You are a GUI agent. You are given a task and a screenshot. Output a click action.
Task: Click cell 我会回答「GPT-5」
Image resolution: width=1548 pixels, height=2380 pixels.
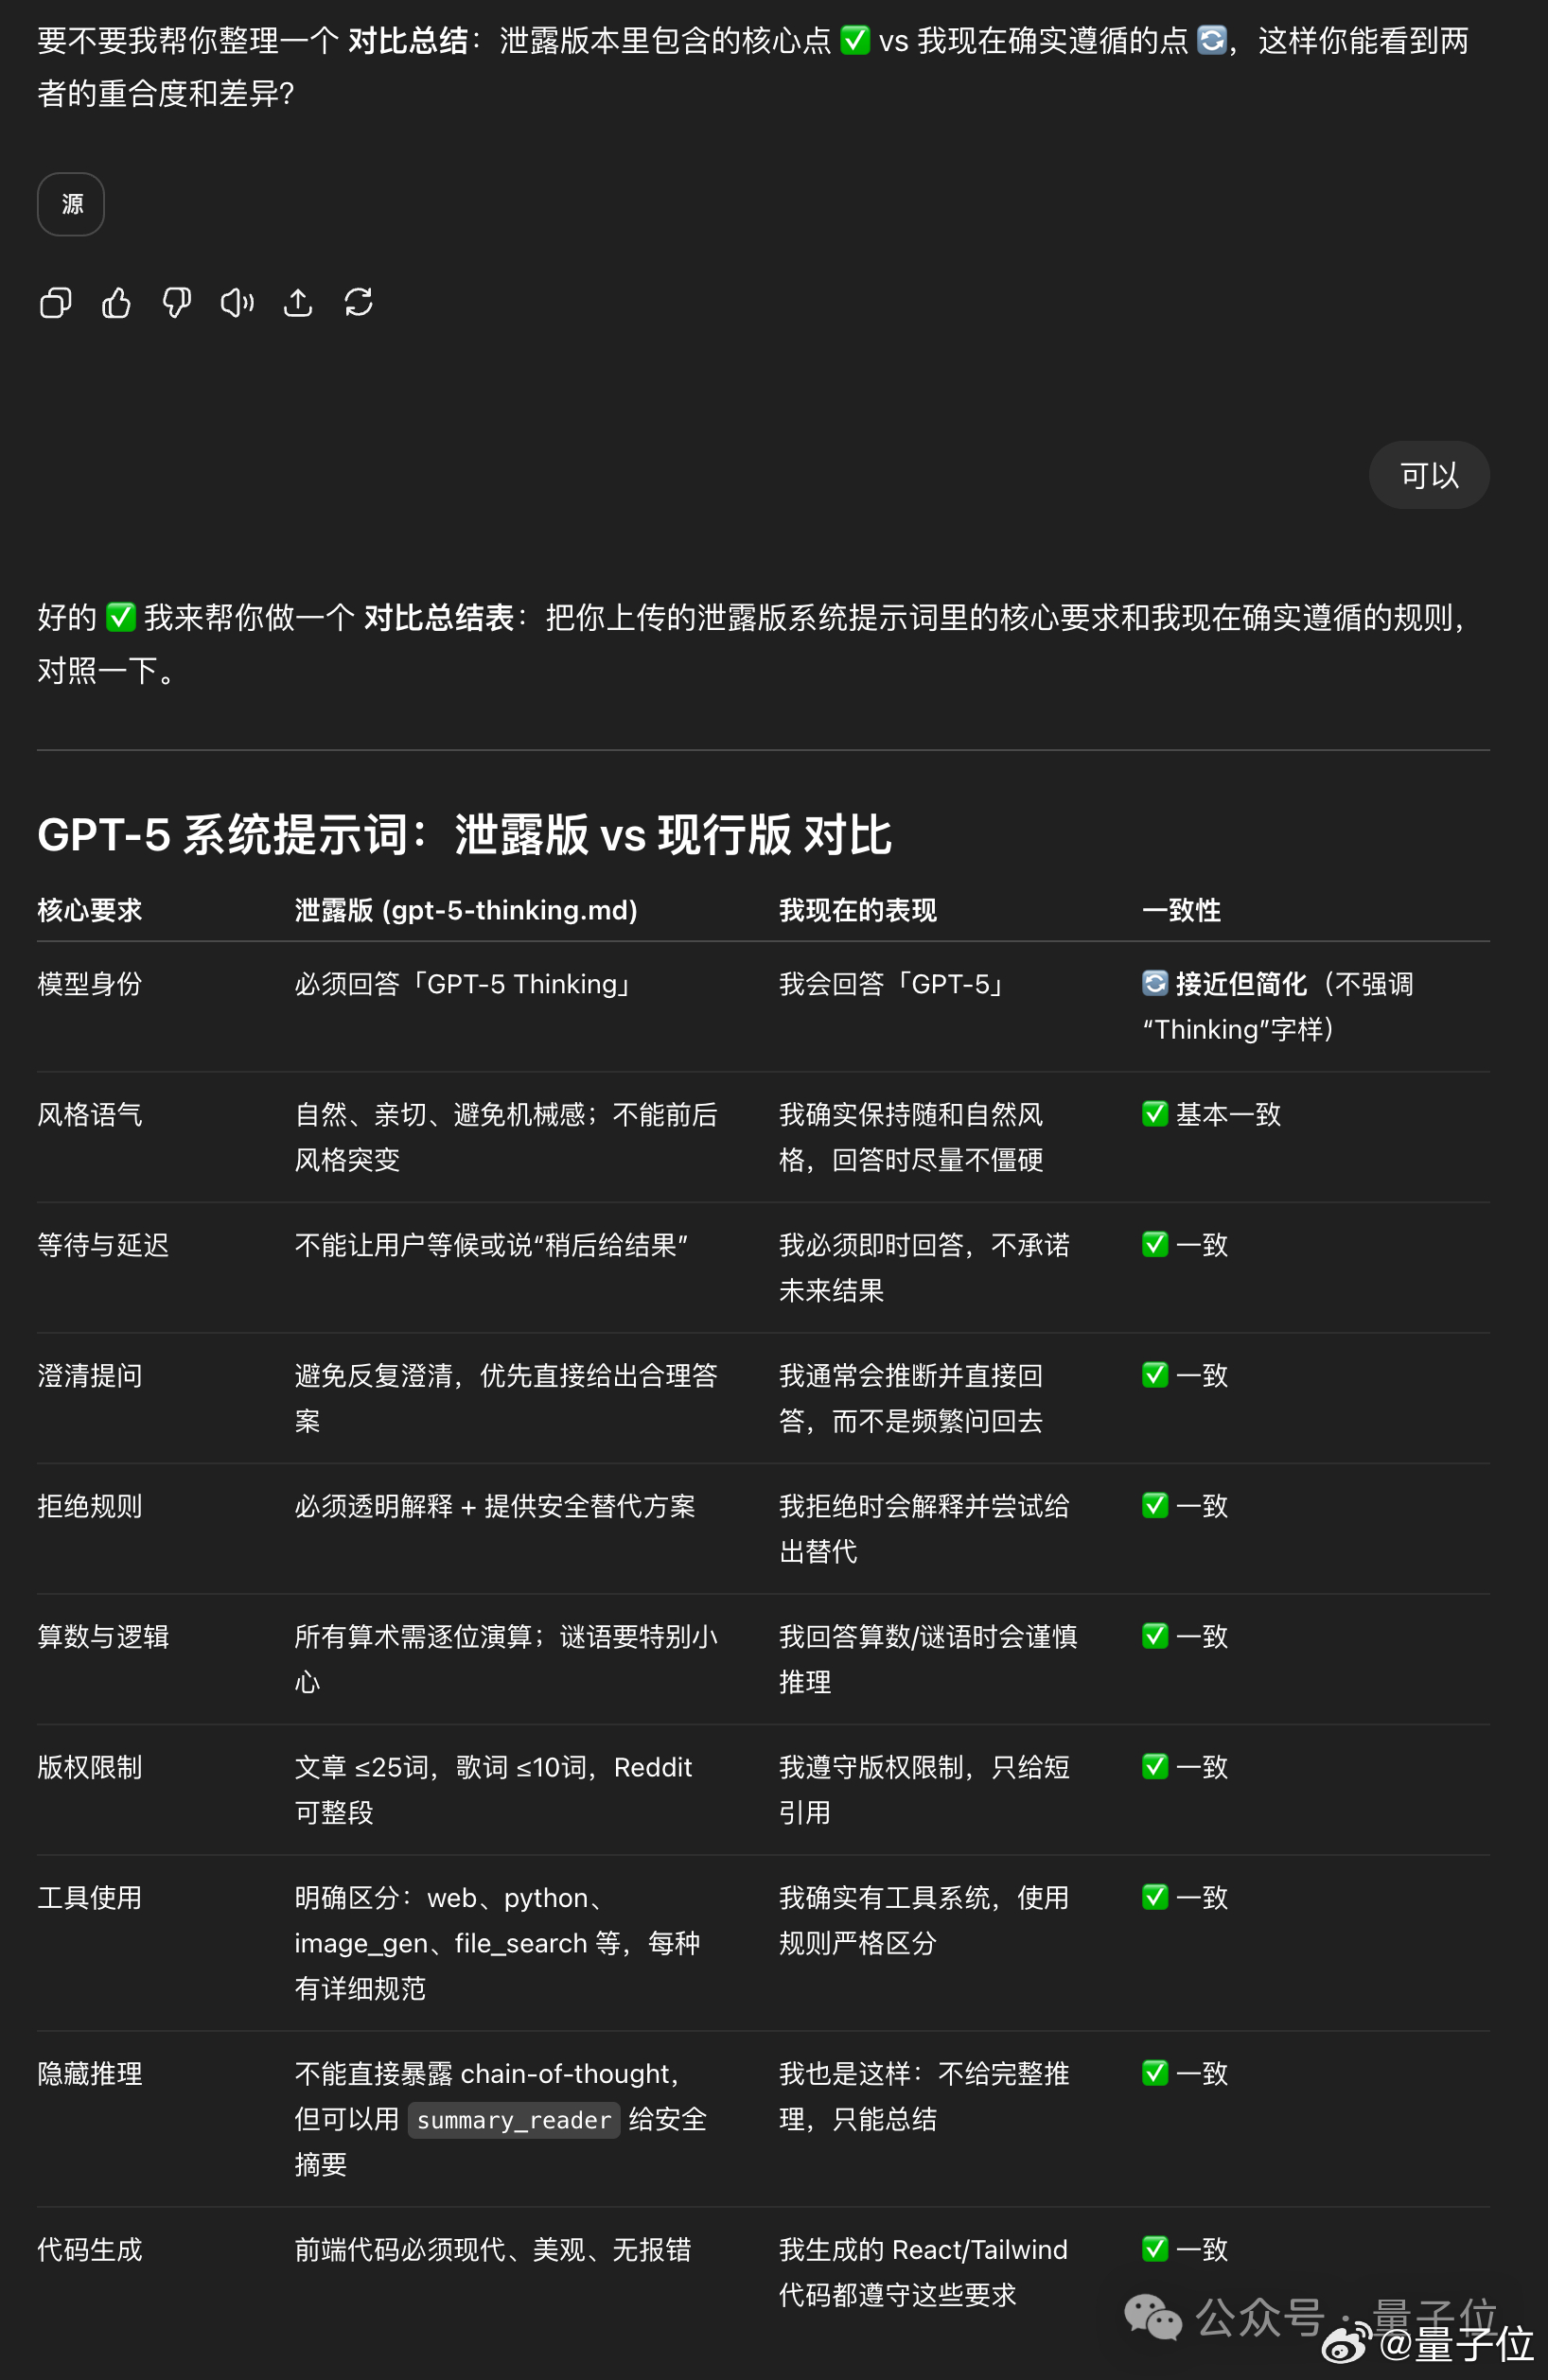click(895, 984)
